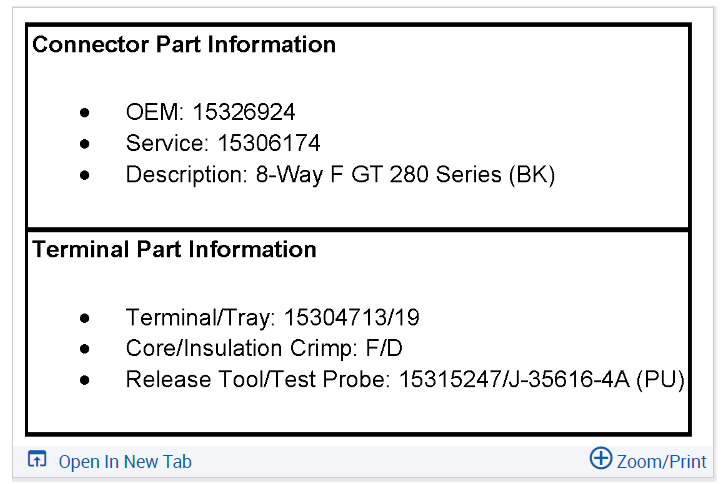Click the bullet beside the Terminal/Tray entry
The height and width of the screenshot is (484, 721).
pyautogui.click(x=85, y=318)
